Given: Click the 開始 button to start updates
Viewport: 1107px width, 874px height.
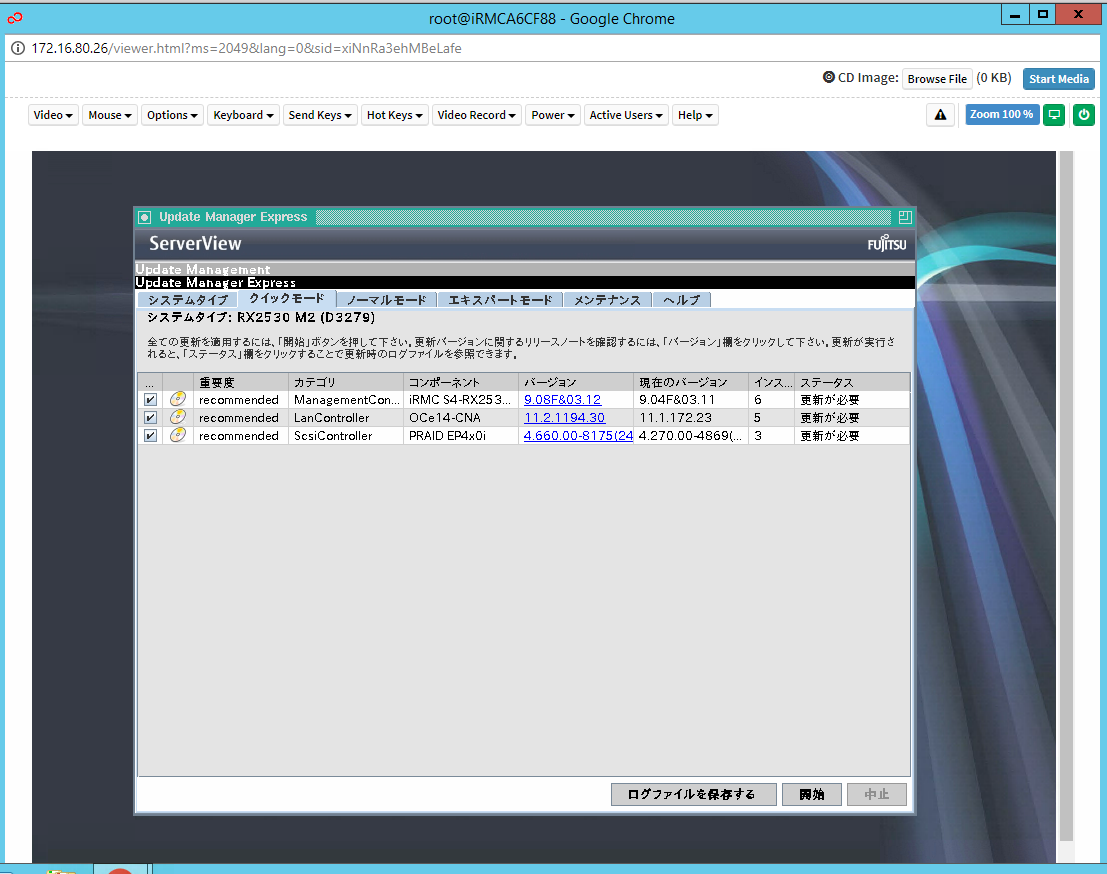Looking at the screenshot, I should (x=811, y=794).
